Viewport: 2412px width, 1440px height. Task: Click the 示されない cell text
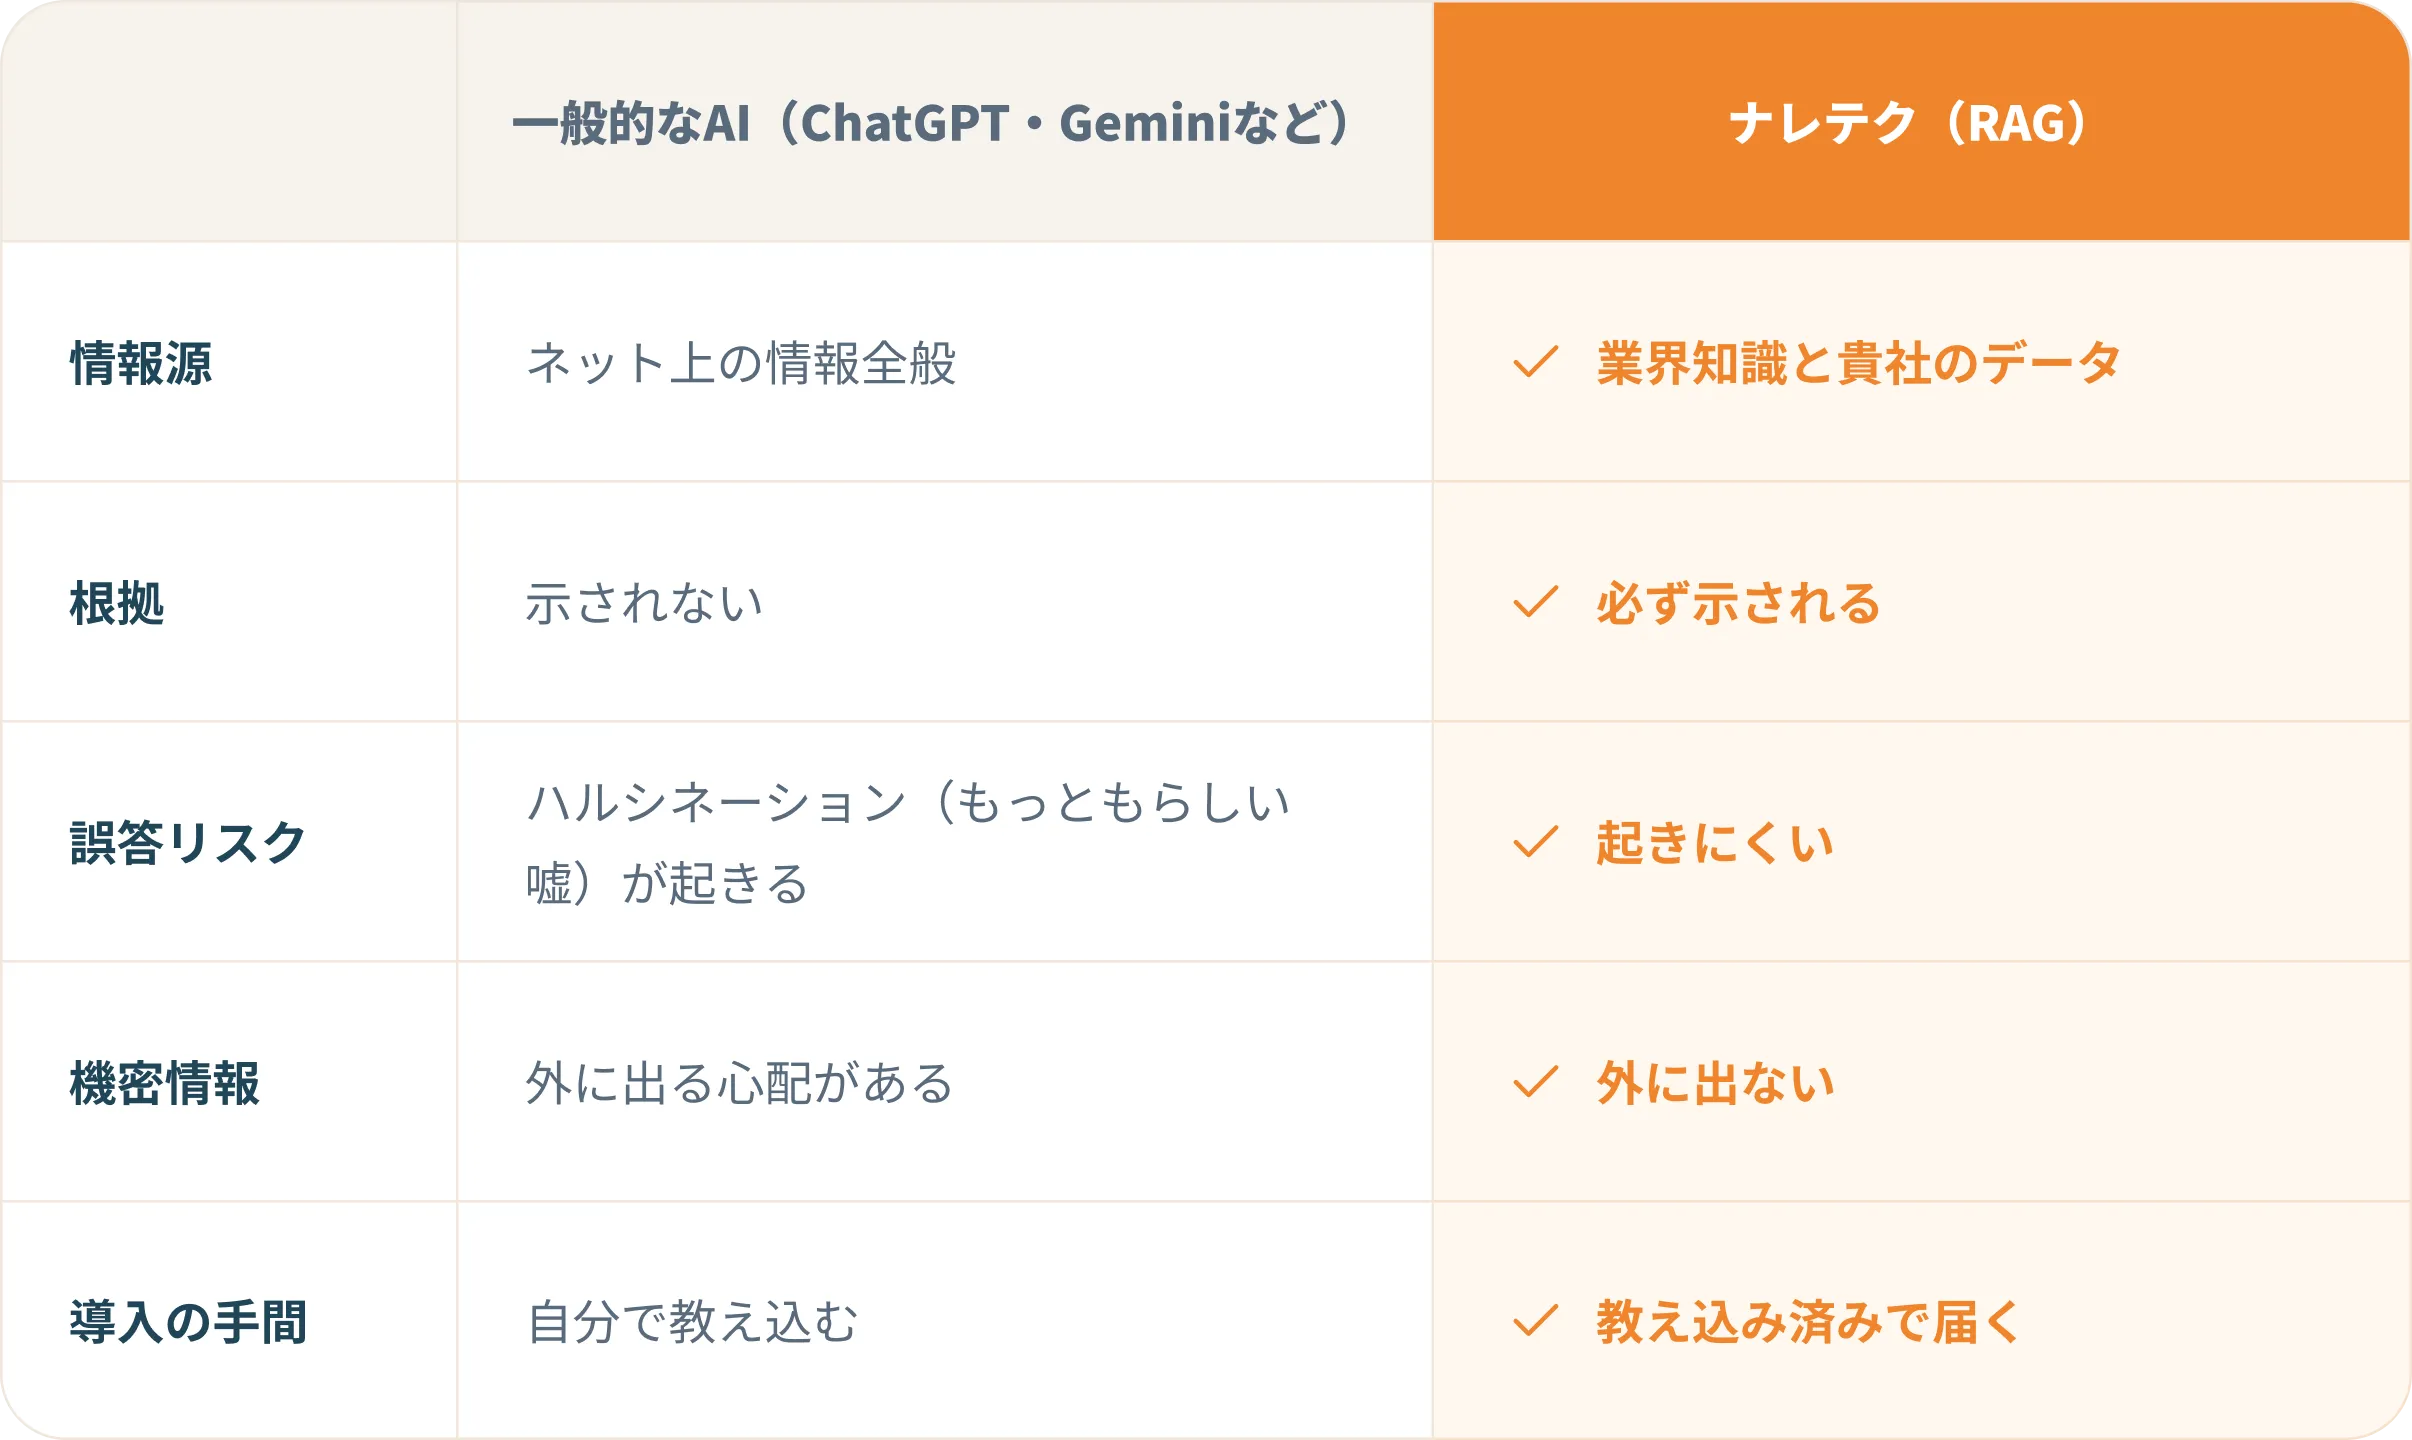(x=645, y=603)
